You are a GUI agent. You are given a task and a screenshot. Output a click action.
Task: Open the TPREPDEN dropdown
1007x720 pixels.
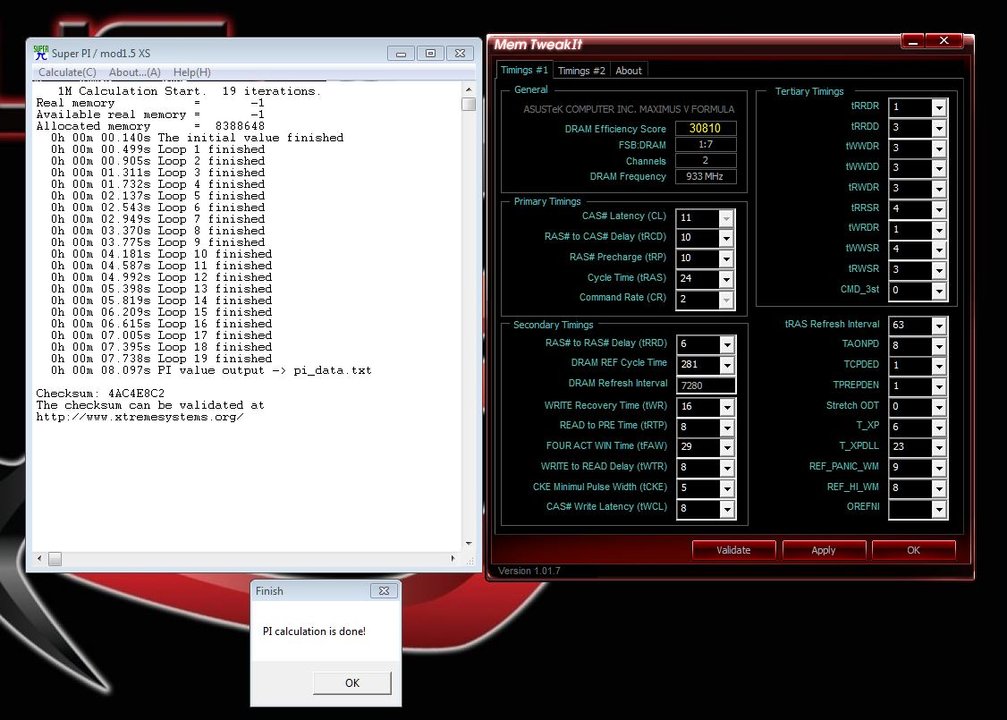coord(939,387)
